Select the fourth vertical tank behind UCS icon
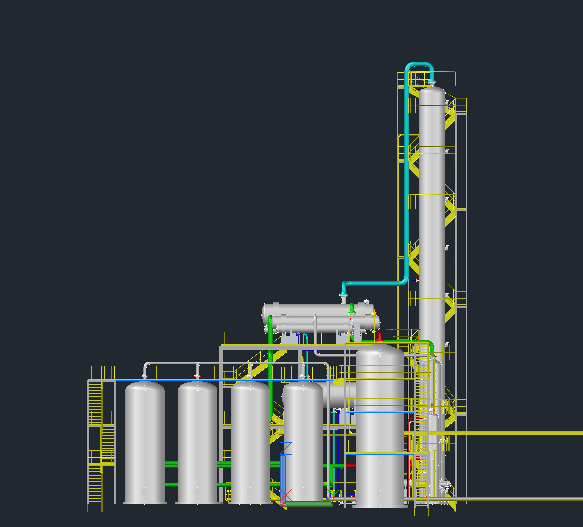The width and height of the screenshot is (583, 527). pos(303,443)
